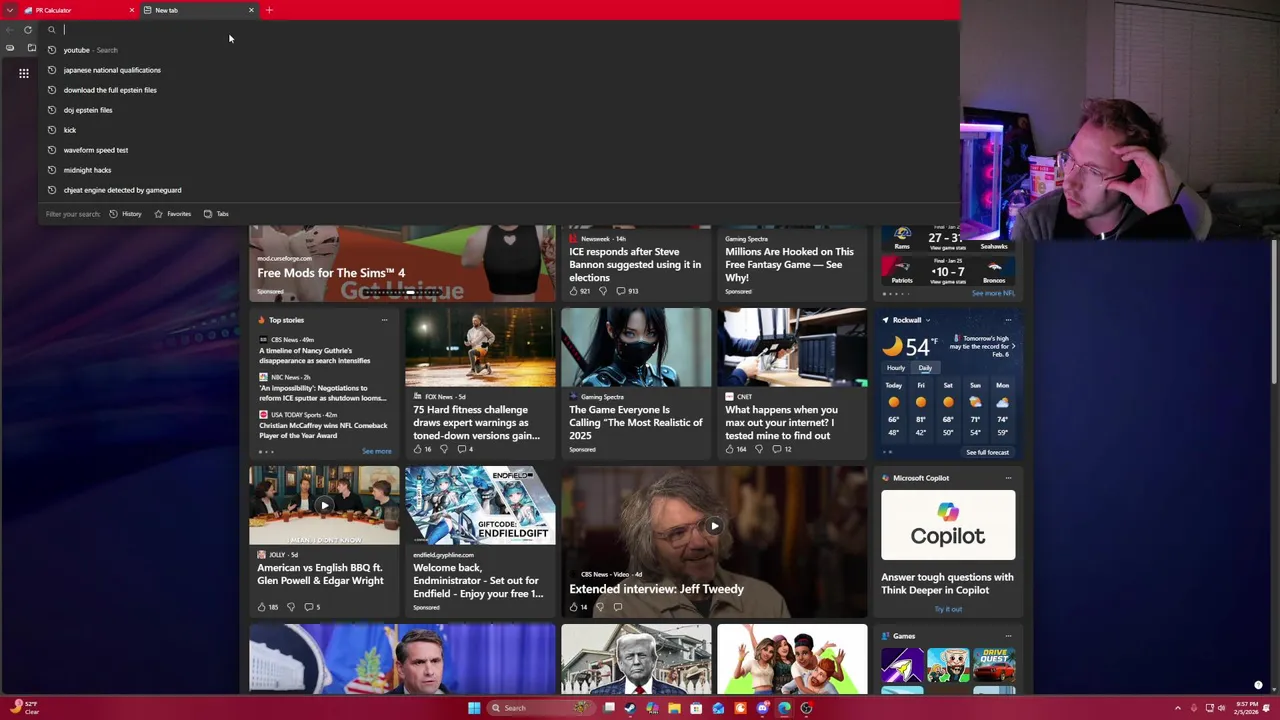1280x720 pixels.
Task: Open weather card options menu
Action: [x=1008, y=320]
